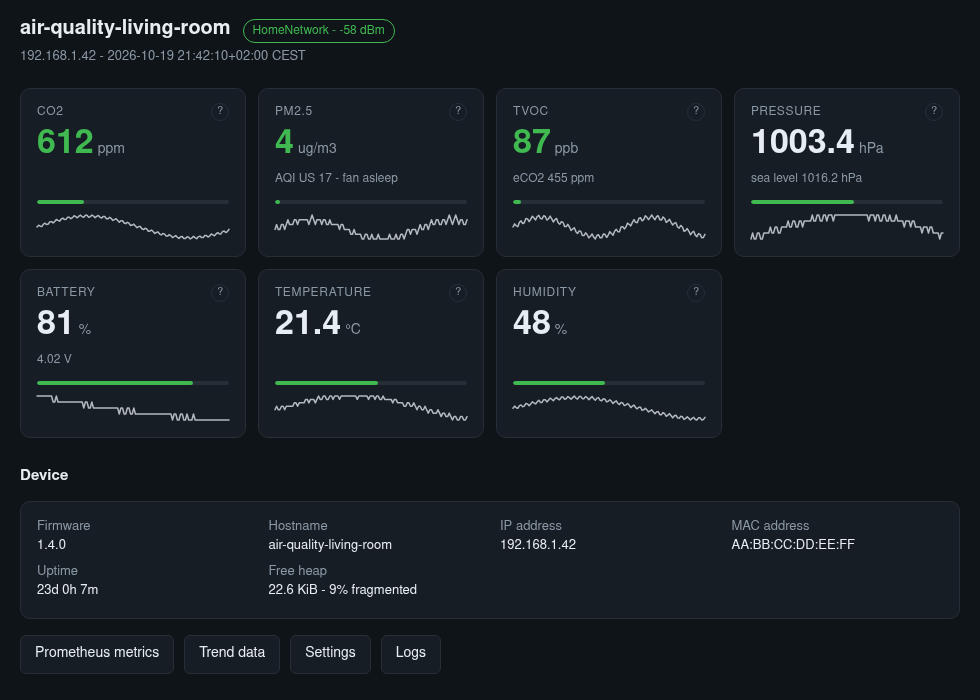The image size is (980, 700).
Task: Click the Device section heading
Action: (44, 475)
